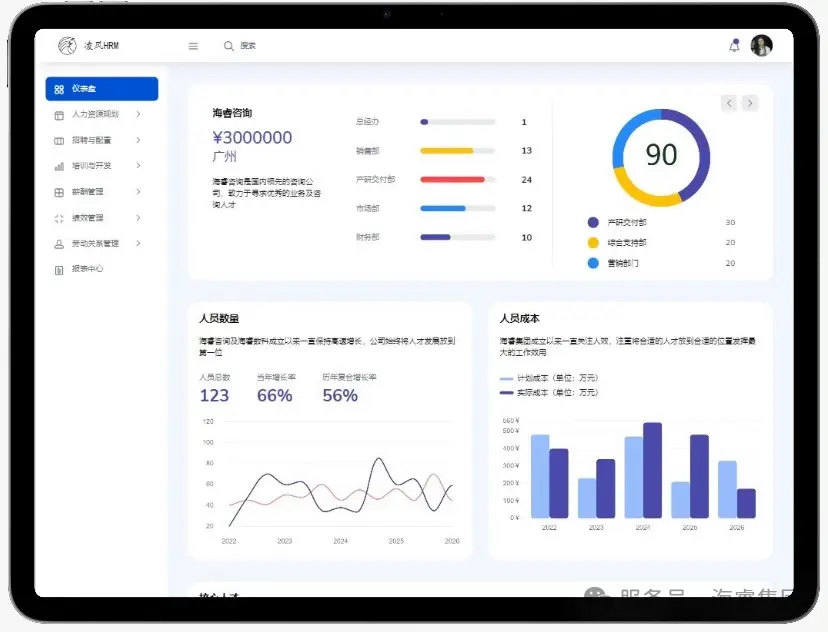Click the hamburger menu icon in header
828x632 pixels.
tap(193, 46)
